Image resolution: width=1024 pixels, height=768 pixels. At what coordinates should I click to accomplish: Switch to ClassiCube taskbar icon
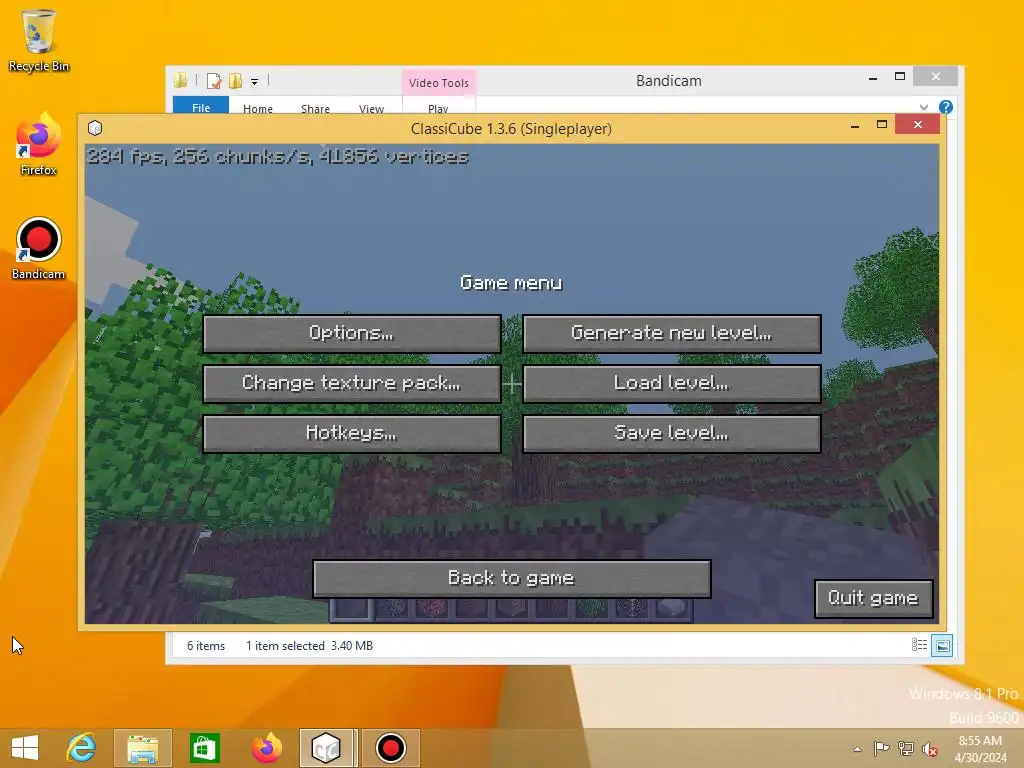[328, 748]
